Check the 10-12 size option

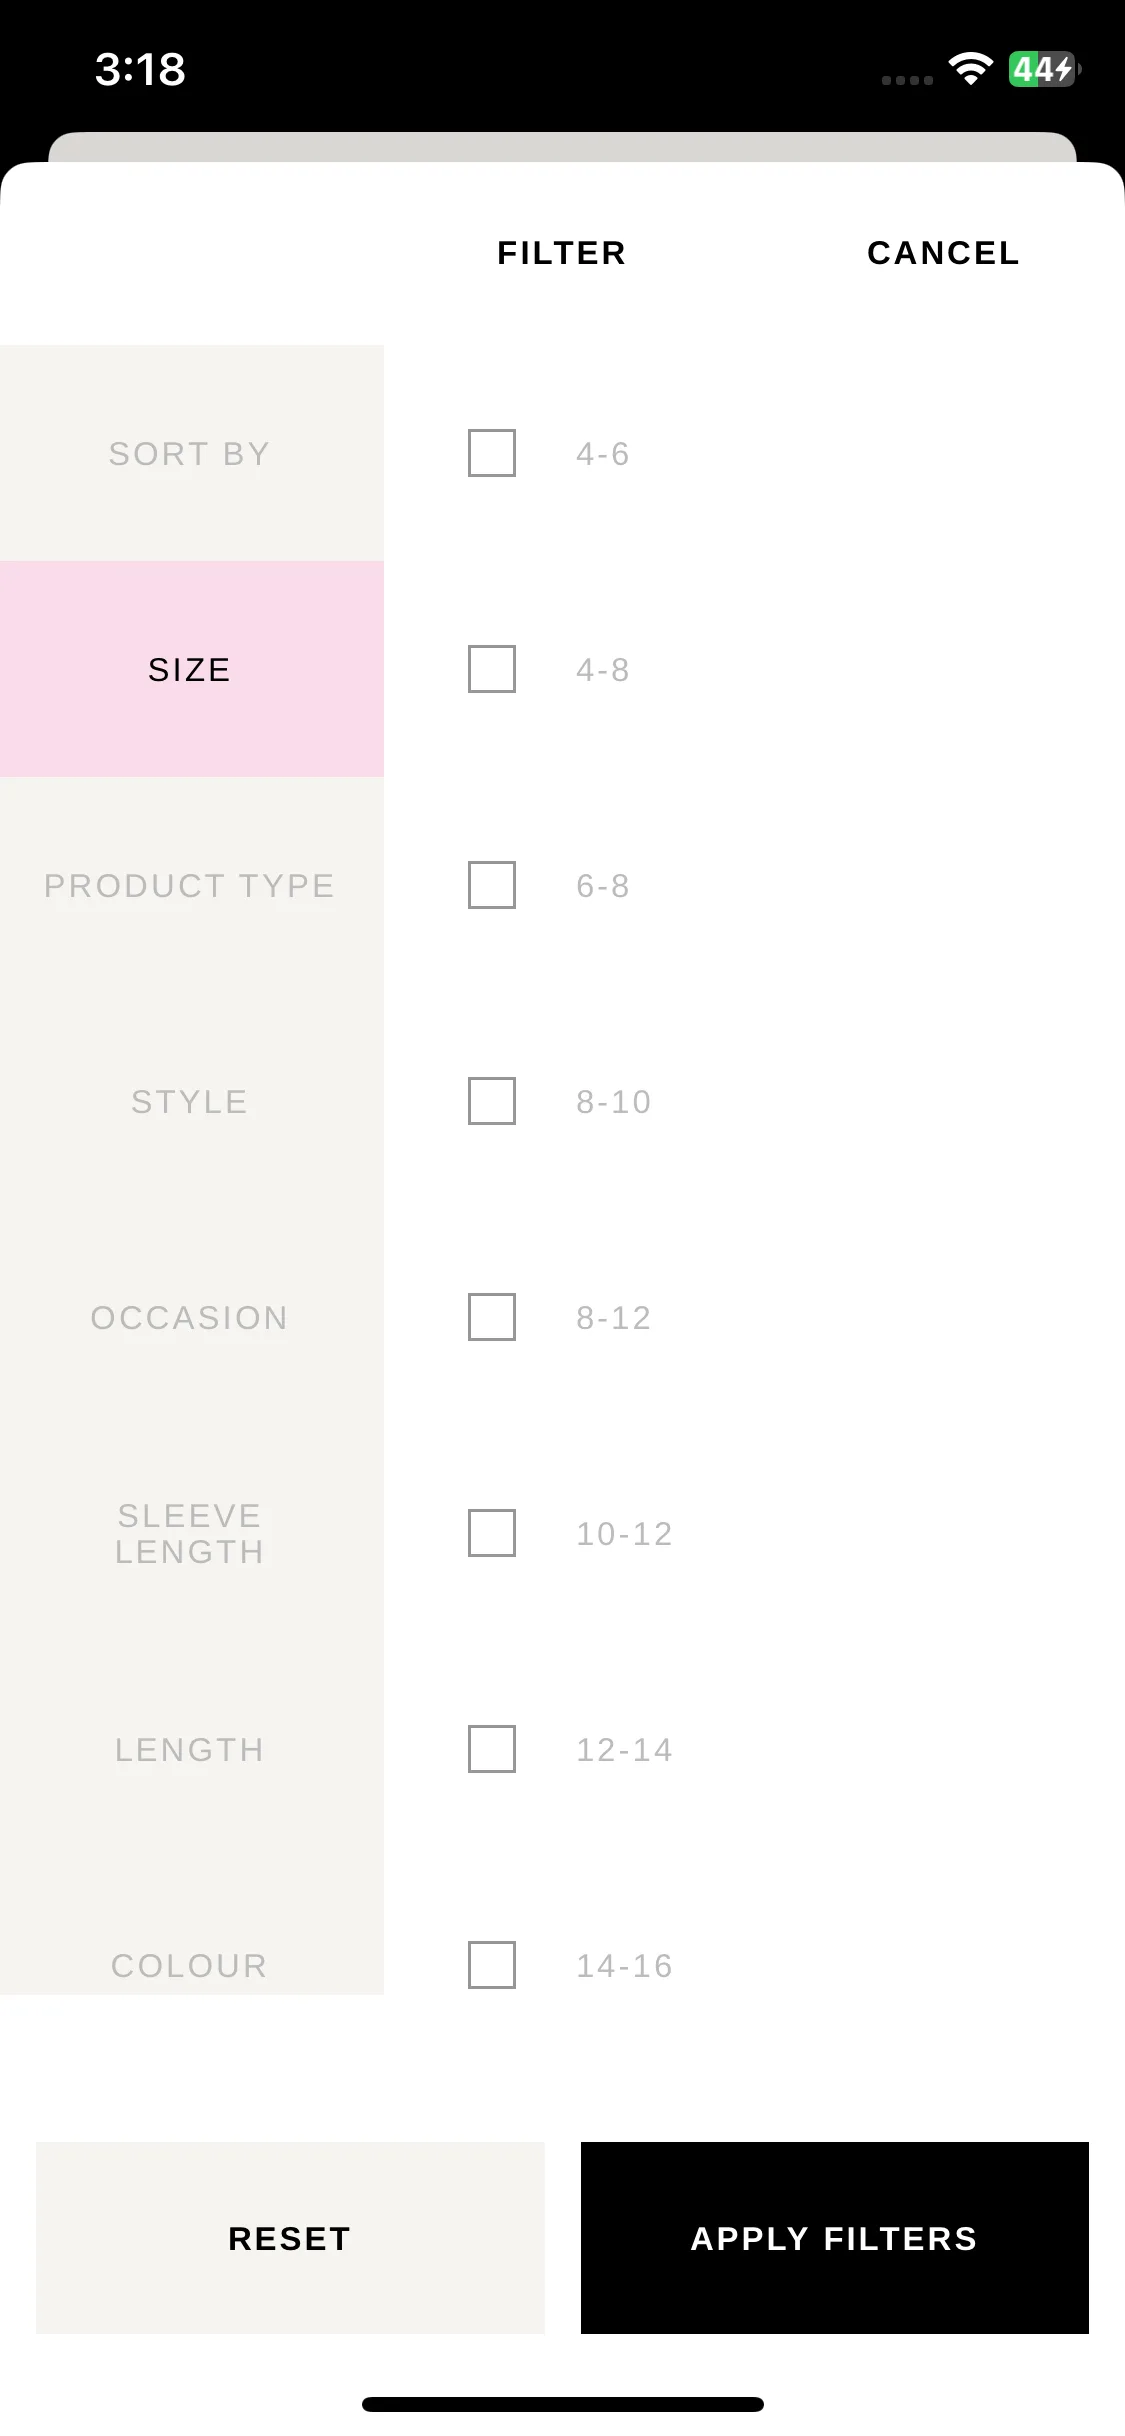pos(492,1533)
